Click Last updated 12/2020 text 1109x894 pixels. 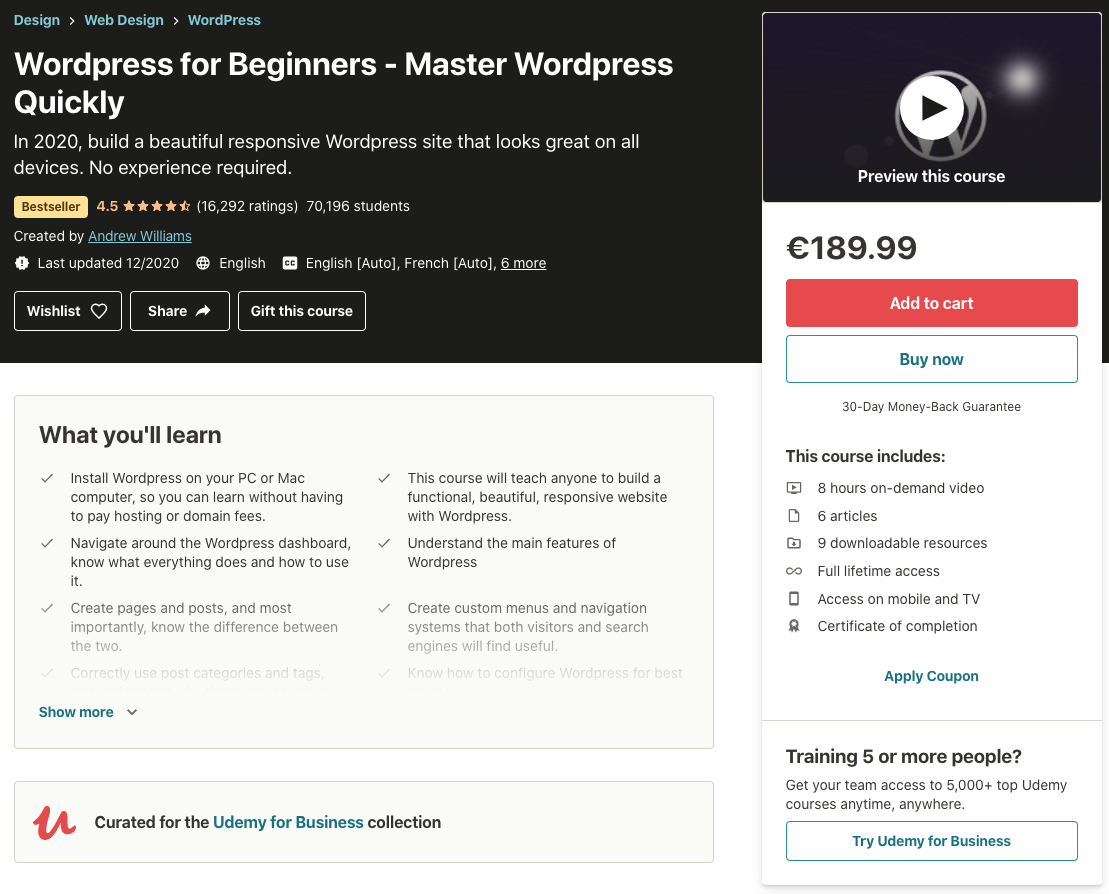(108, 263)
